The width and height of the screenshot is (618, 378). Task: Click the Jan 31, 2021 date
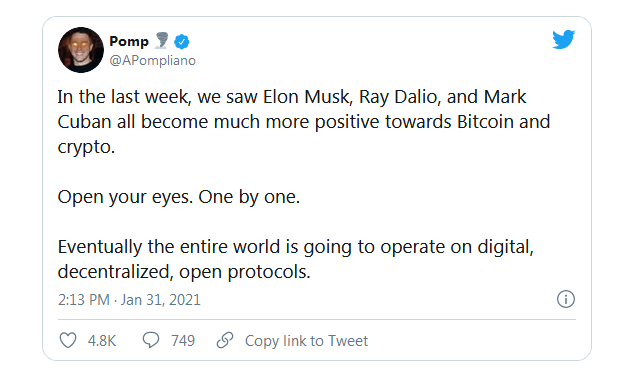(x=160, y=300)
